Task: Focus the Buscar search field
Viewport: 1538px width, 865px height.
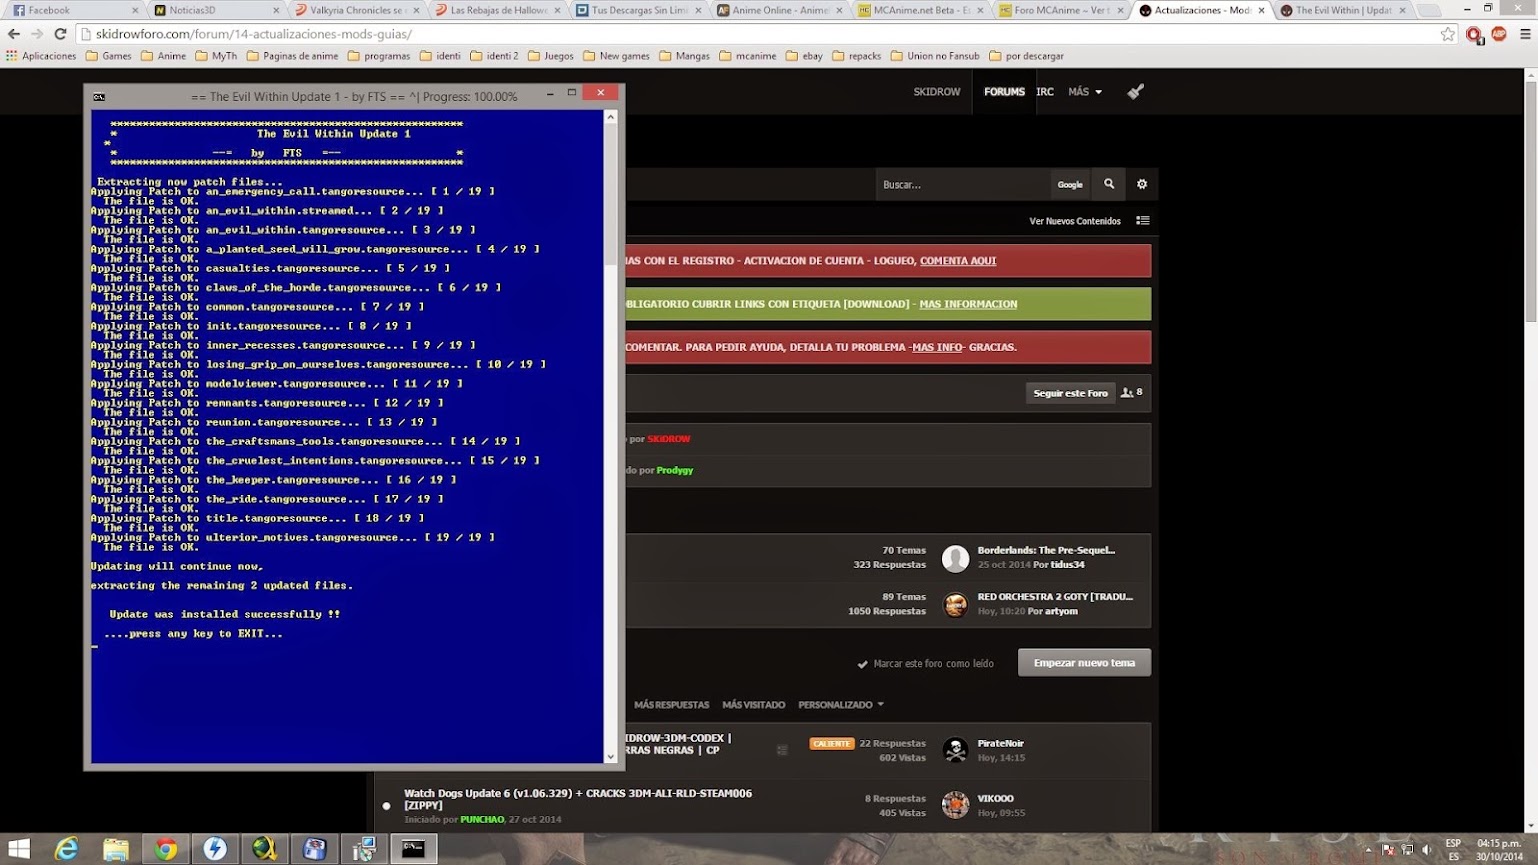Action: tap(962, 184)
